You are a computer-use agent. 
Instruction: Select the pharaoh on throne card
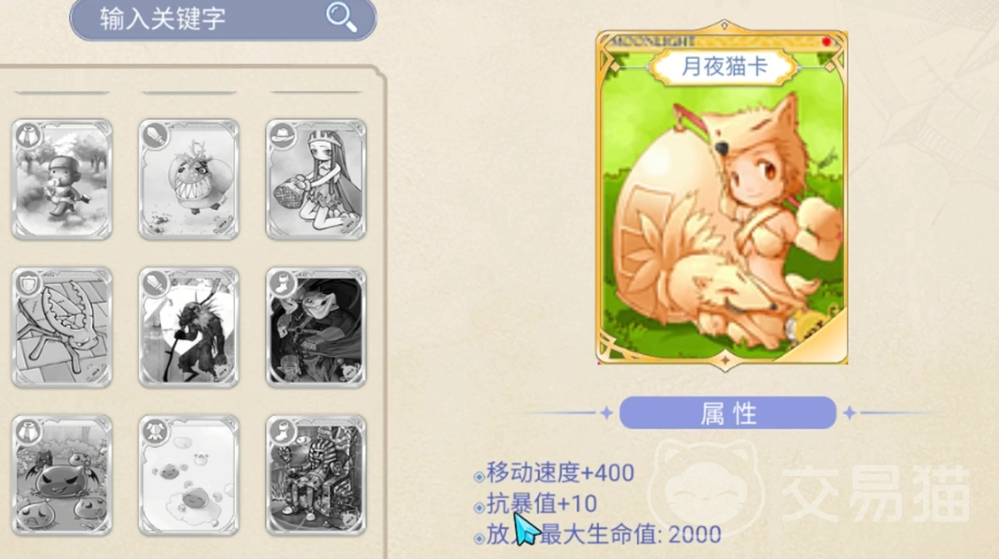pyautogui.click(x=316, y=476)
